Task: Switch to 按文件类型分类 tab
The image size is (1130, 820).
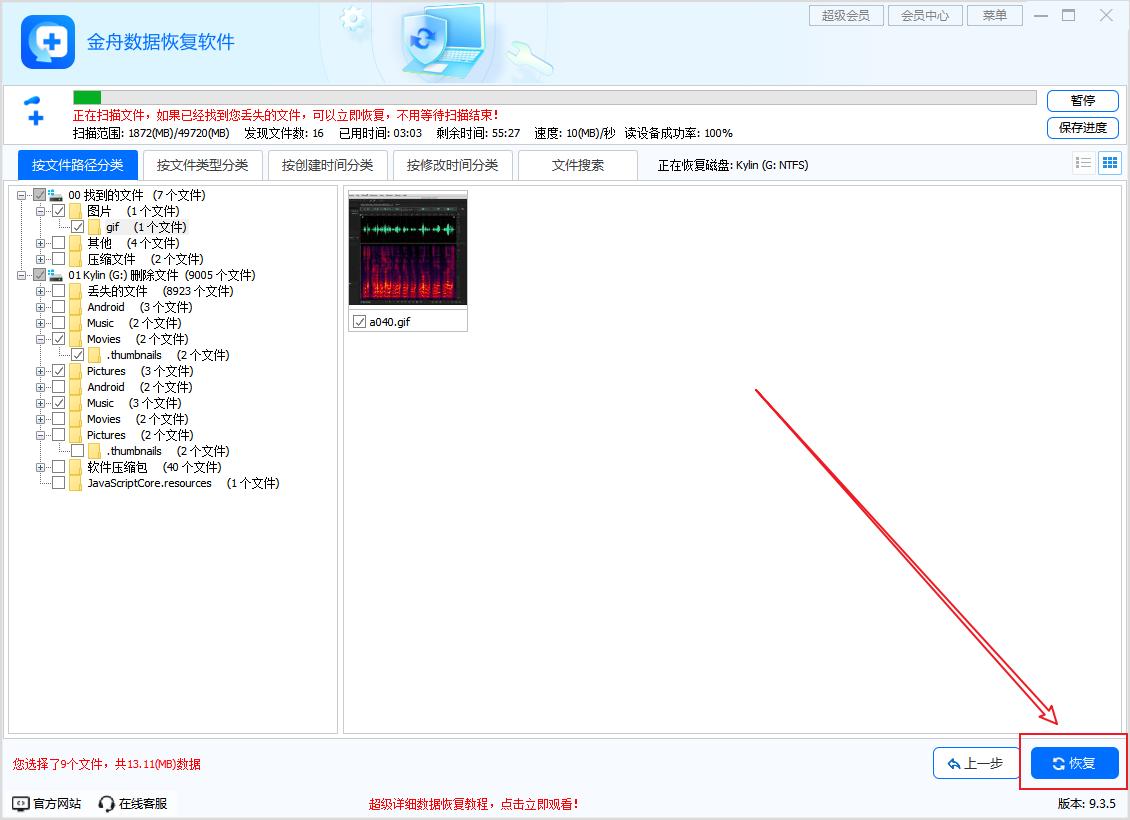Action: click(202, 165)
